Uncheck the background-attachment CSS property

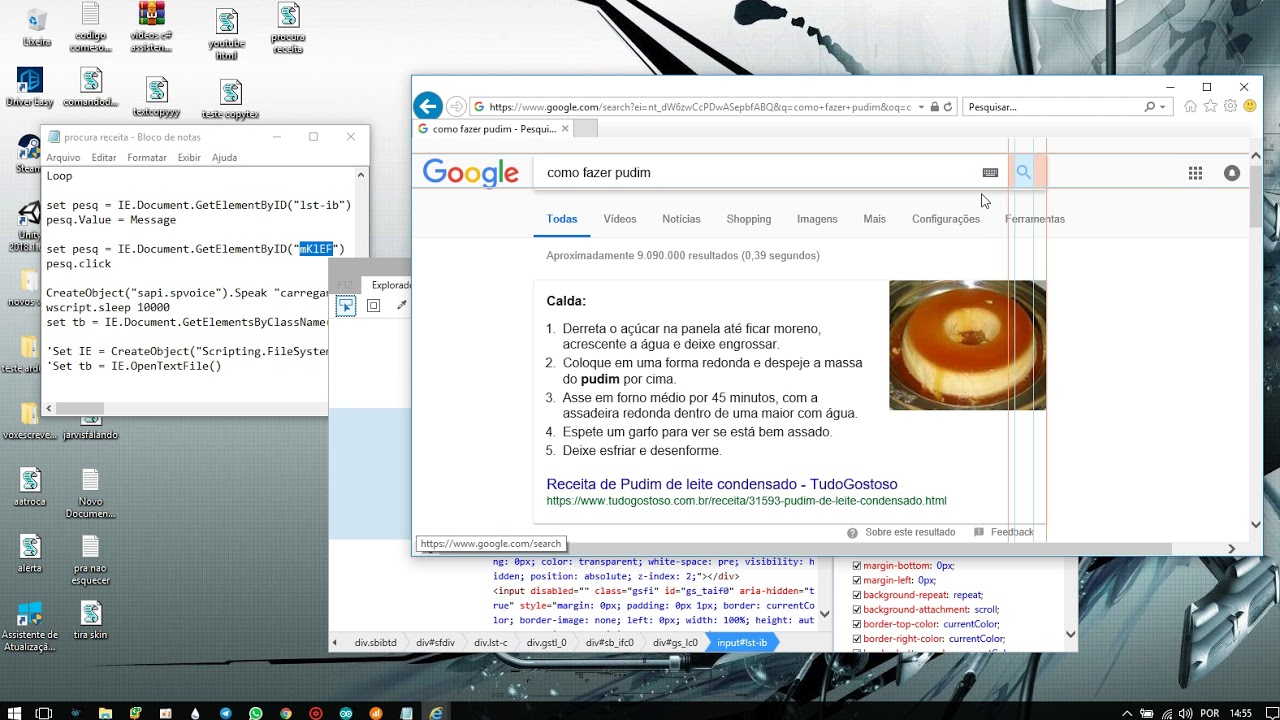(x=856, y=609)
